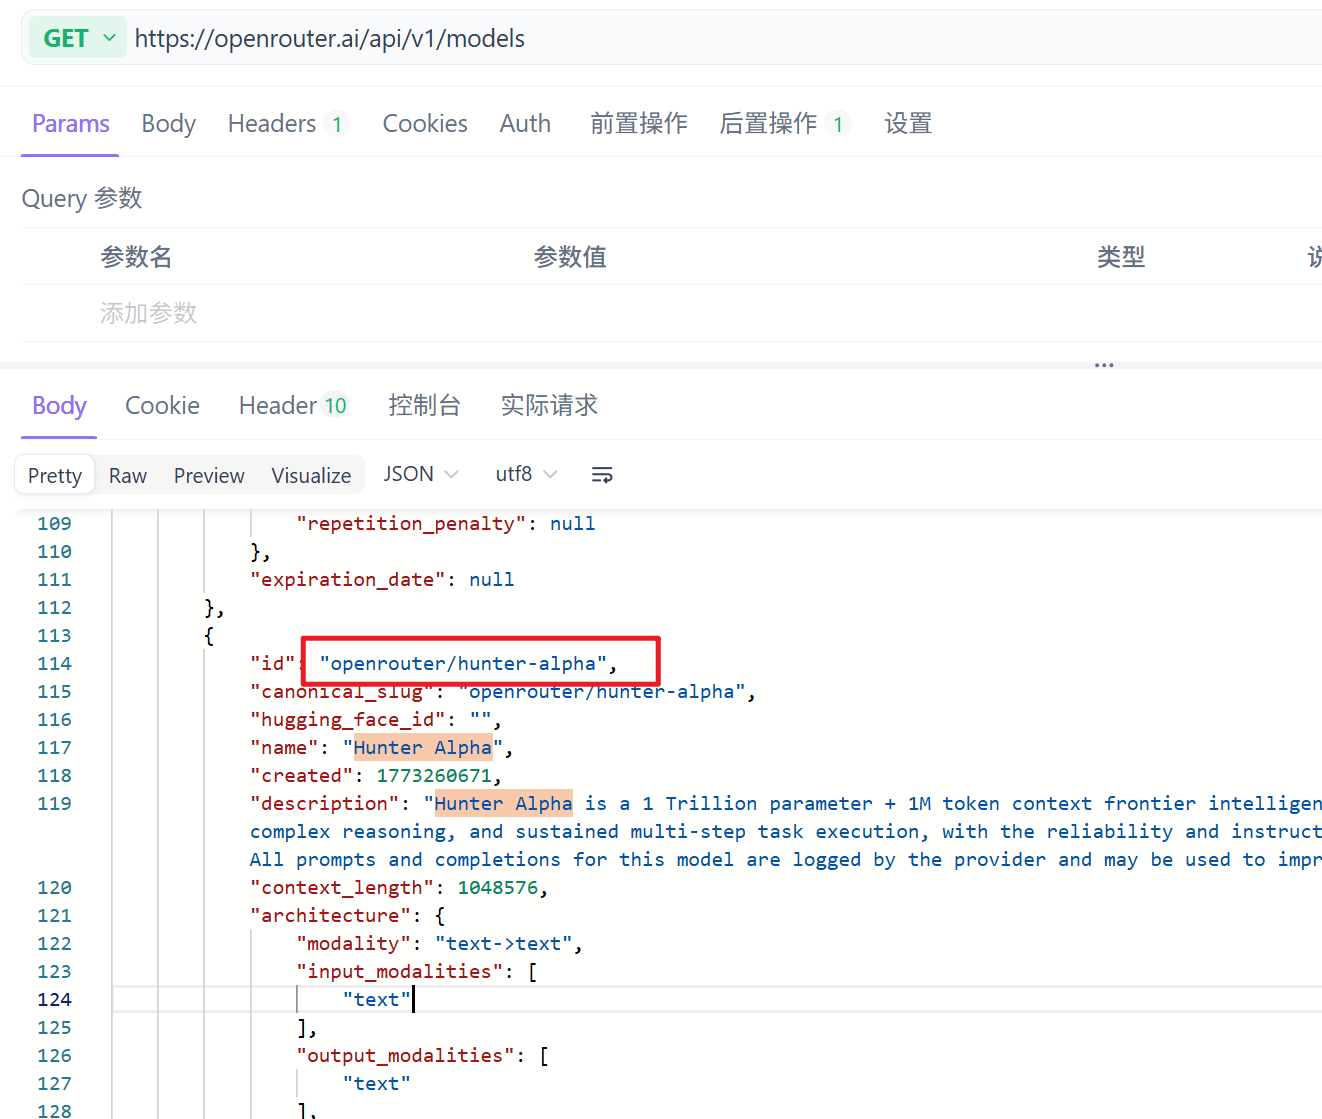Open the 后置操作 tab
The width and height of the screenshot is (1322, 1119).
click(784, 124)
